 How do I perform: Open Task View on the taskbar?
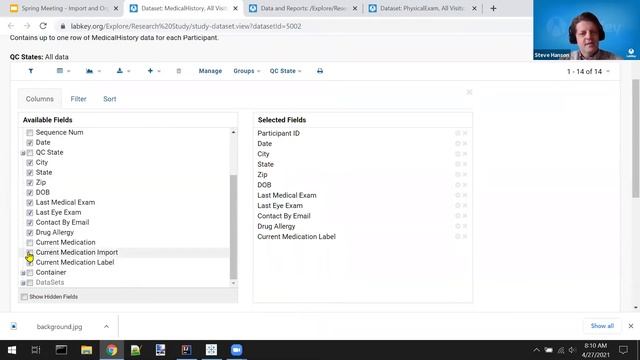pyautogui.click(x=36, y=350)
